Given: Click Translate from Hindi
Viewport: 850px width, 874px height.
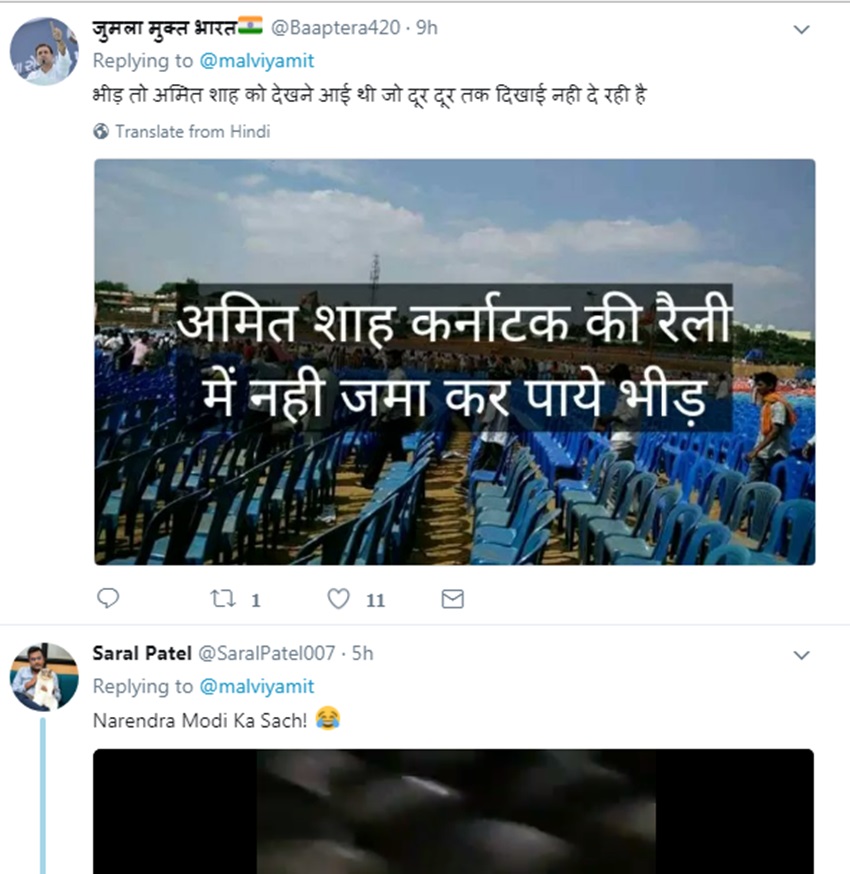Looking at the screenshot, I should click(192, 131).
